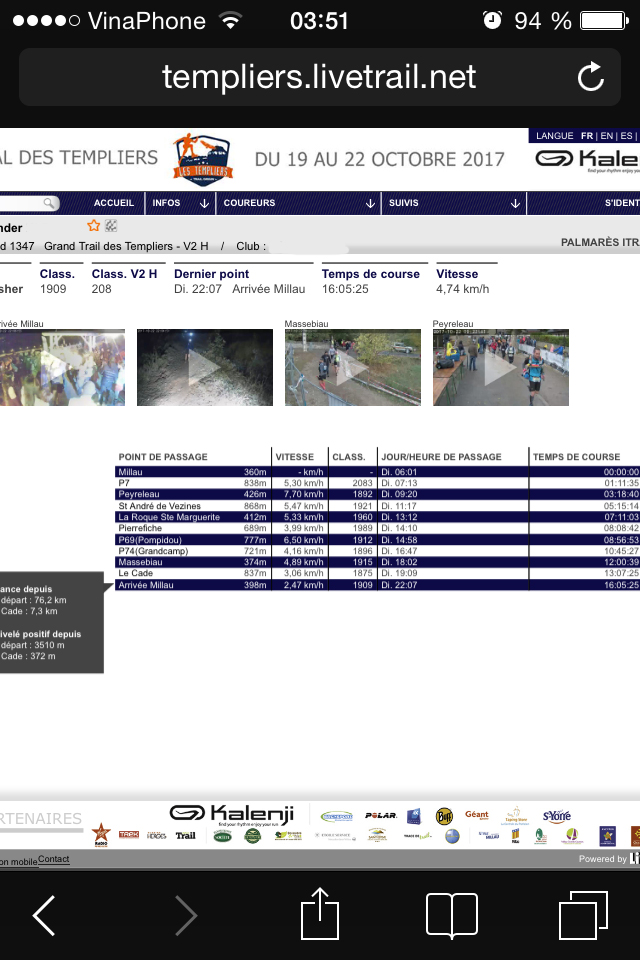Click the search magnifier icon
The height and width of the screenshot is (960, 640).
[48, 203]
